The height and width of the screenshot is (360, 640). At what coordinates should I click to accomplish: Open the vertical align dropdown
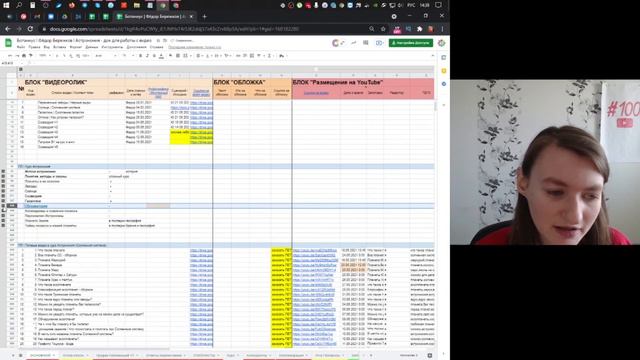(x=208, y=56)
